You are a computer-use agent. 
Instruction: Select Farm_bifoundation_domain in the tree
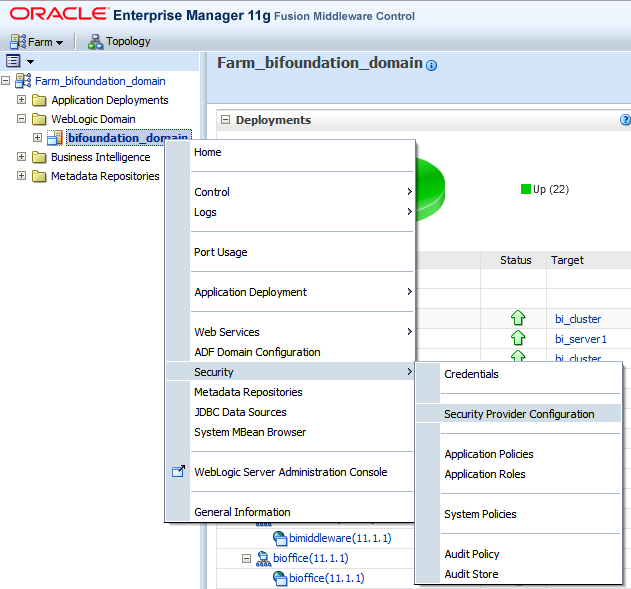pos(100,81)
